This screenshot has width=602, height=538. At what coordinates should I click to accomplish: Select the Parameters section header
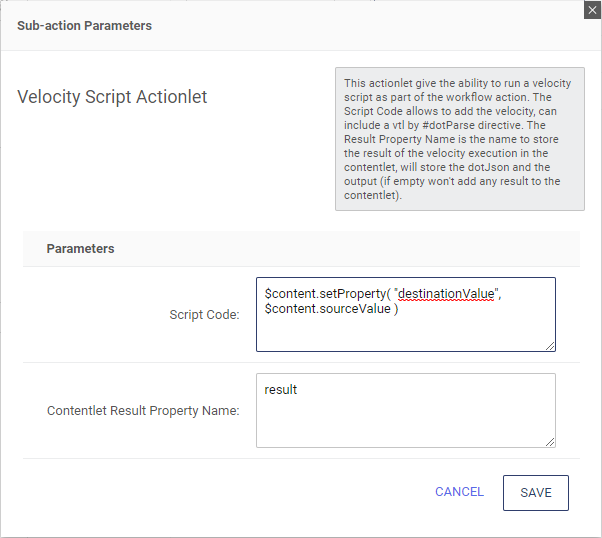point(80,248)
